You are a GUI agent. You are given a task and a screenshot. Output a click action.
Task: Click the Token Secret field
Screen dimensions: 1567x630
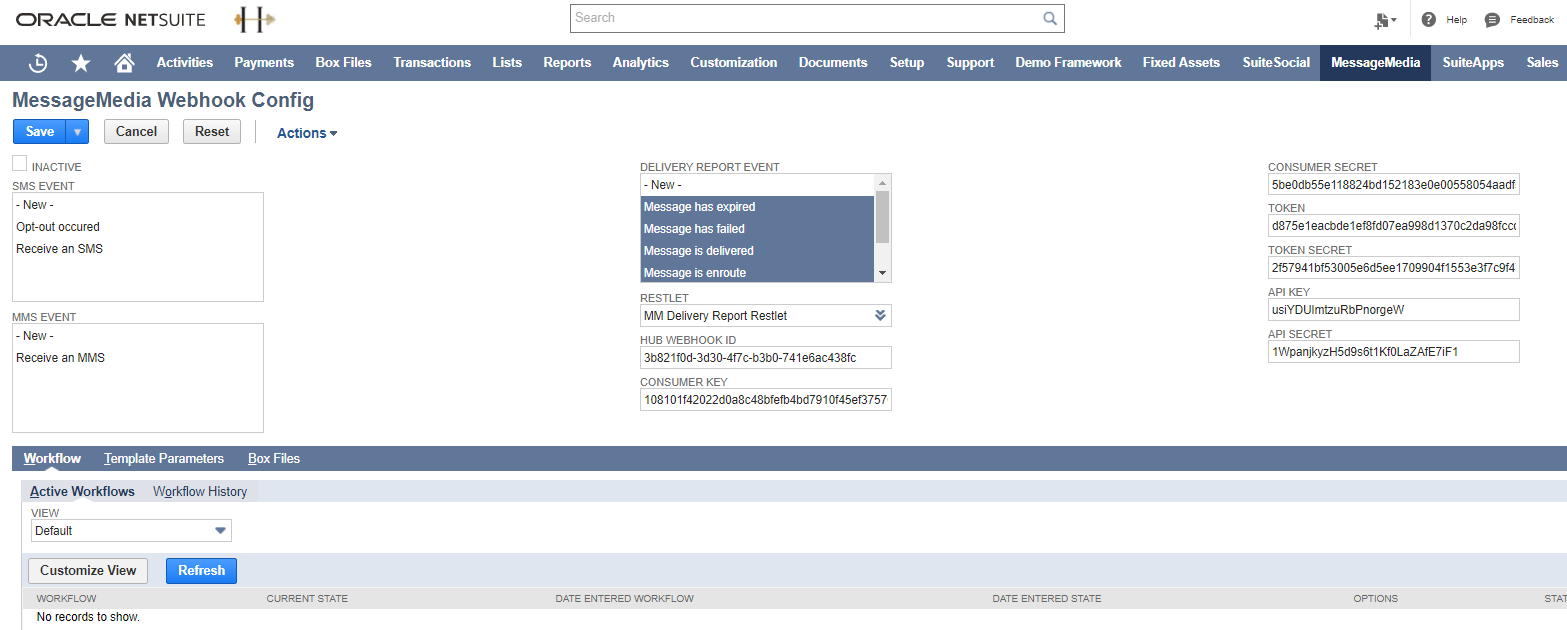1393,268
